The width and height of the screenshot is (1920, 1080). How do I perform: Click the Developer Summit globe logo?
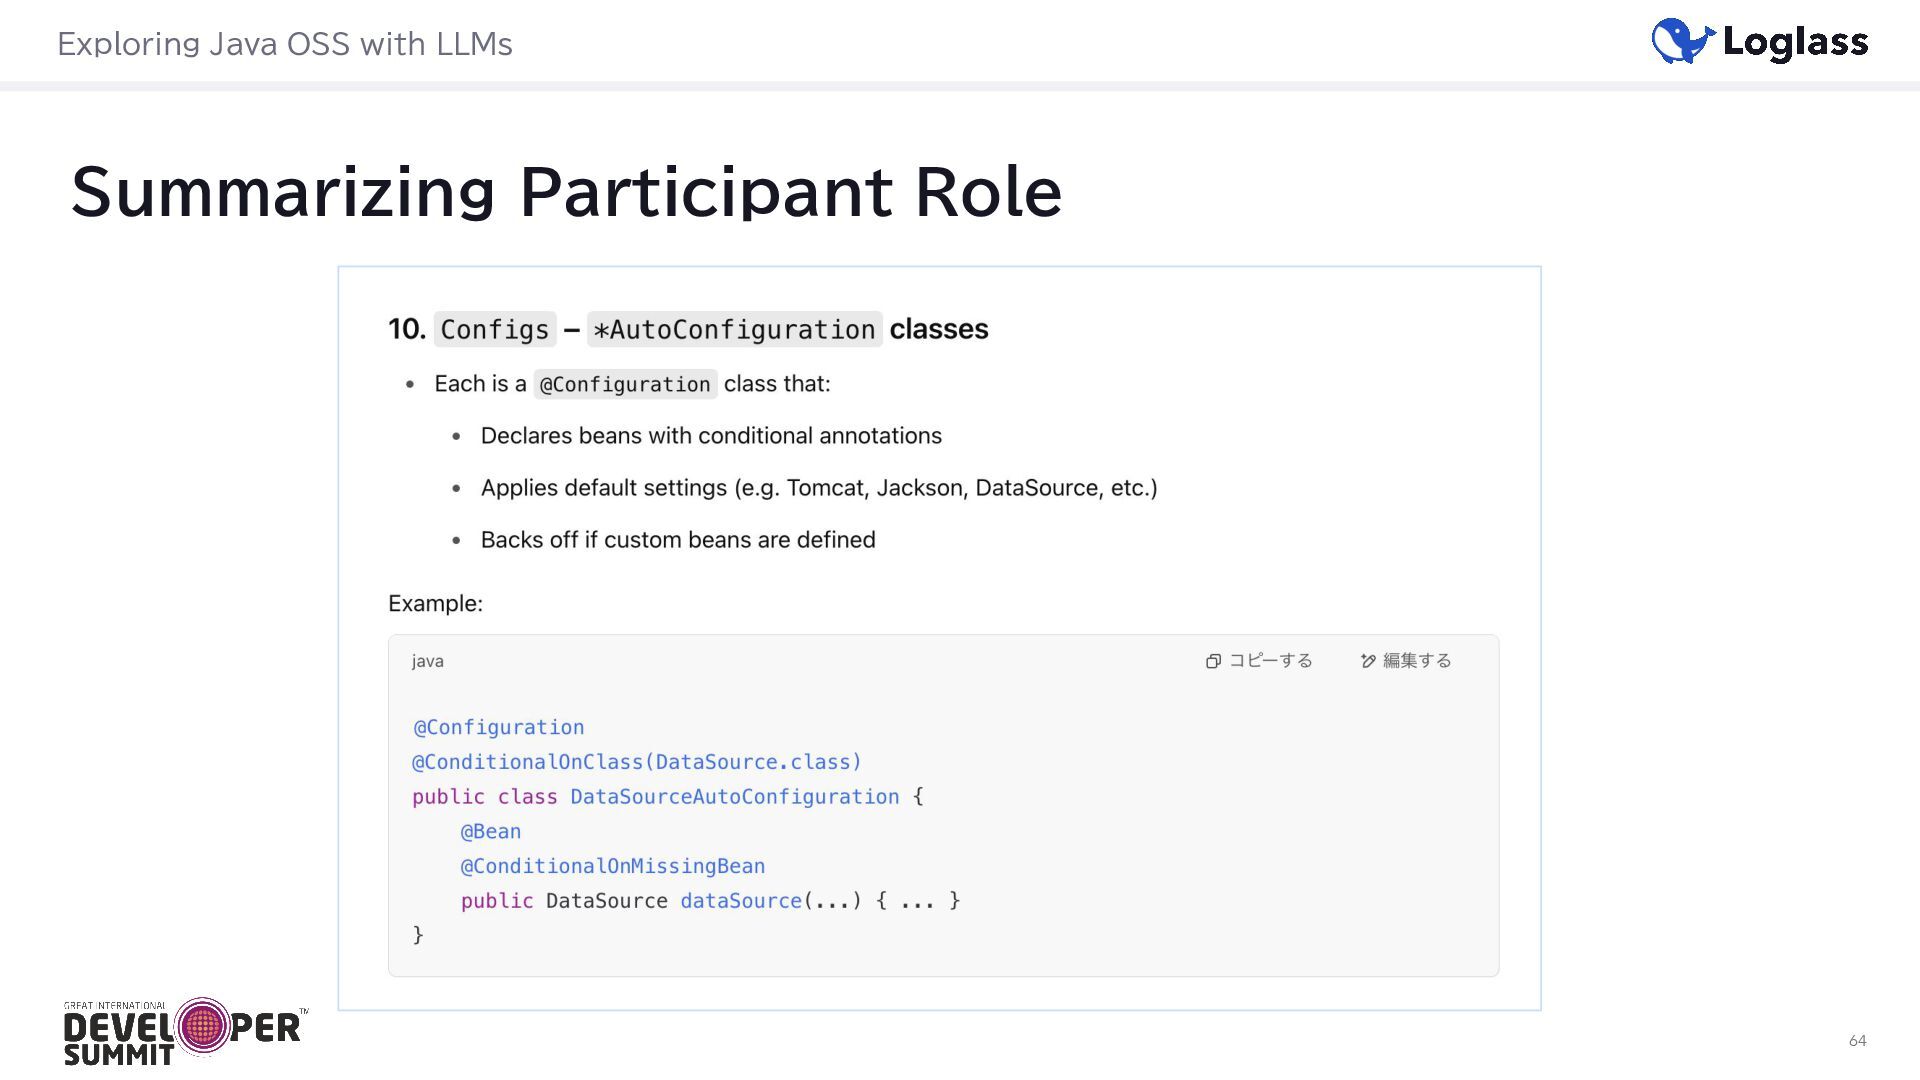[203, 1026]
